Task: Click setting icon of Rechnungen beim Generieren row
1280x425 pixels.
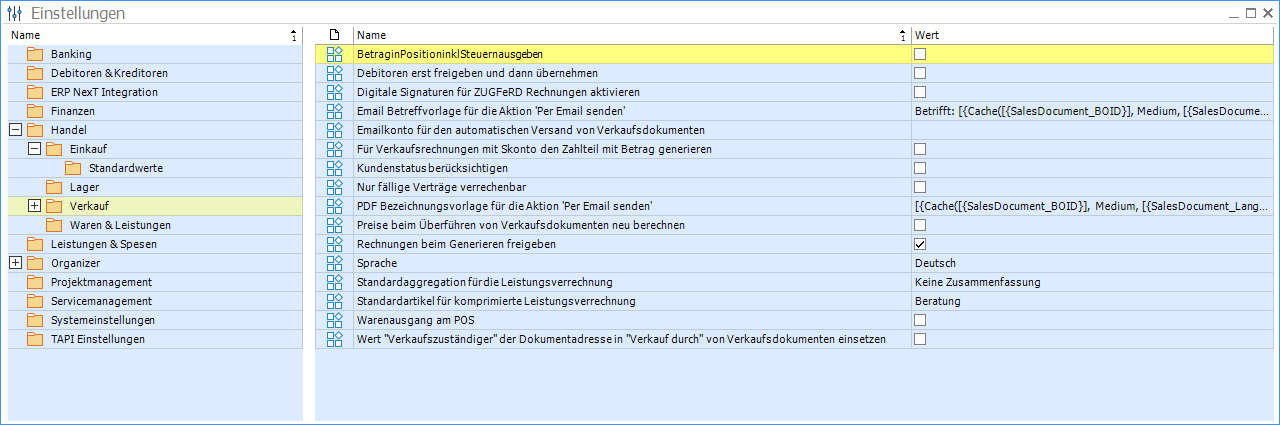Action: [x=335, y=244]
